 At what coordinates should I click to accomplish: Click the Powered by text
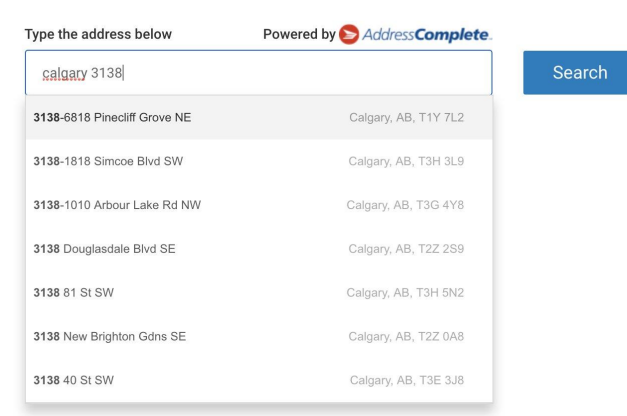299,34
